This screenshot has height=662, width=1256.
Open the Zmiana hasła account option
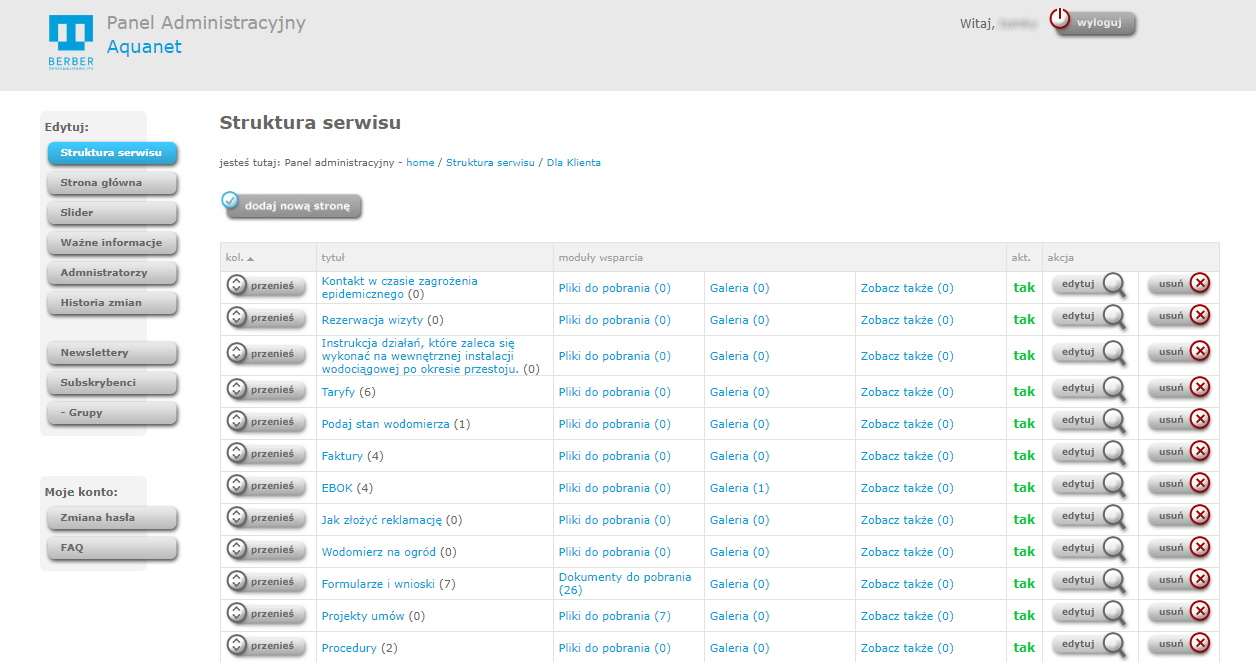[112, 518]
